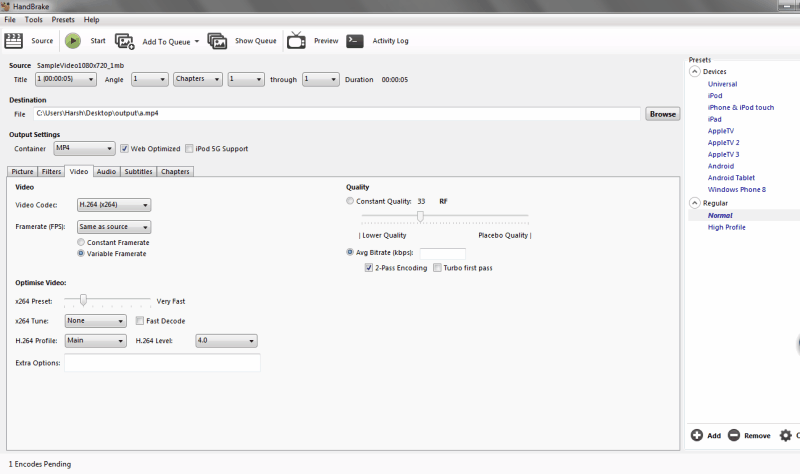Image resolution: width=800 pixels, height=474 pixels.
Task: Open the Add To Queue dropdown arrow
Action: pyautogui.click(x=196, y=41)
